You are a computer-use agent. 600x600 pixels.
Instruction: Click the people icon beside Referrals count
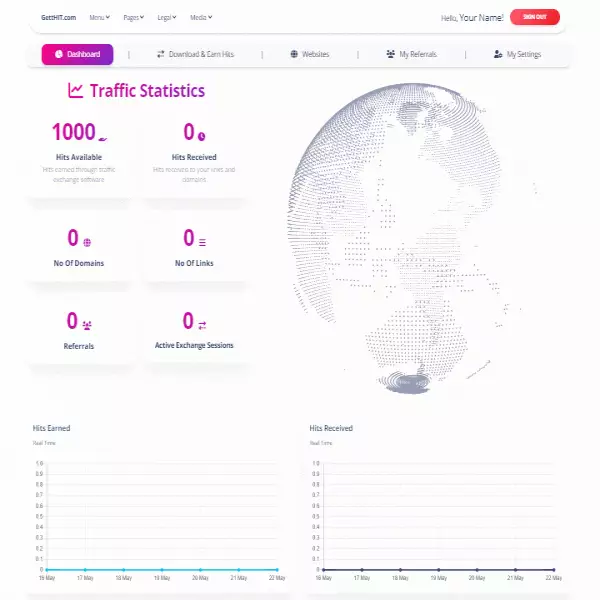(x=87, y=325)
